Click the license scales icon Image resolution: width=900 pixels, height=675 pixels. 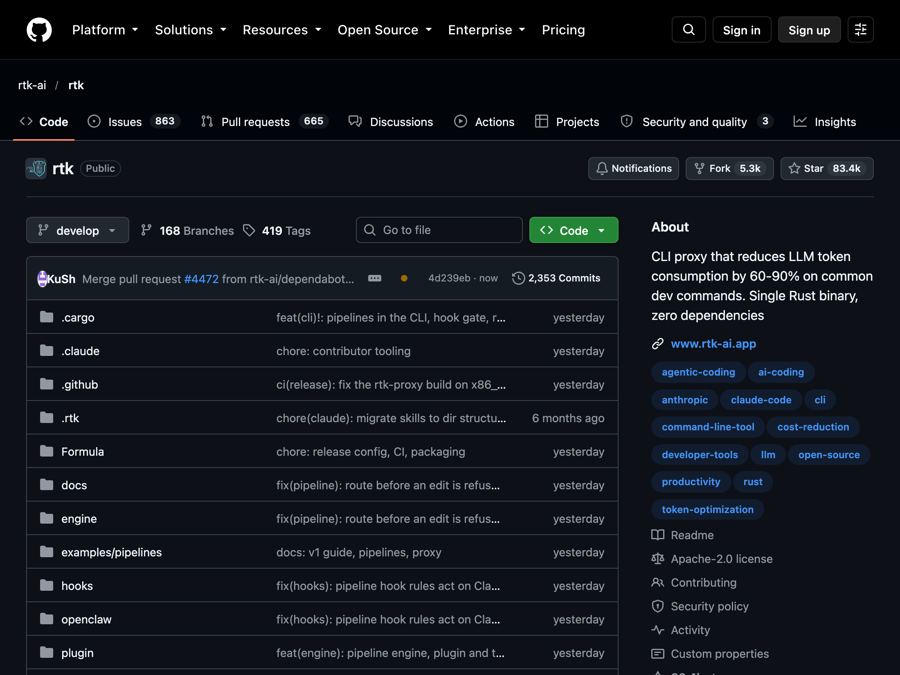658,559
